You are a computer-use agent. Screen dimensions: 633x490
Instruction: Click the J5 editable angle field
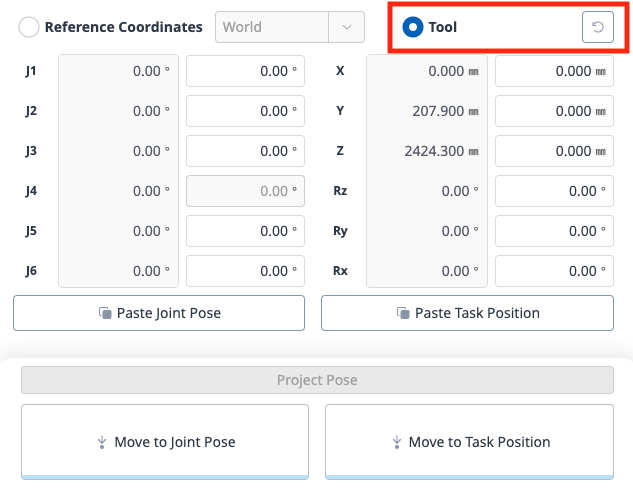tap(245, 231)
